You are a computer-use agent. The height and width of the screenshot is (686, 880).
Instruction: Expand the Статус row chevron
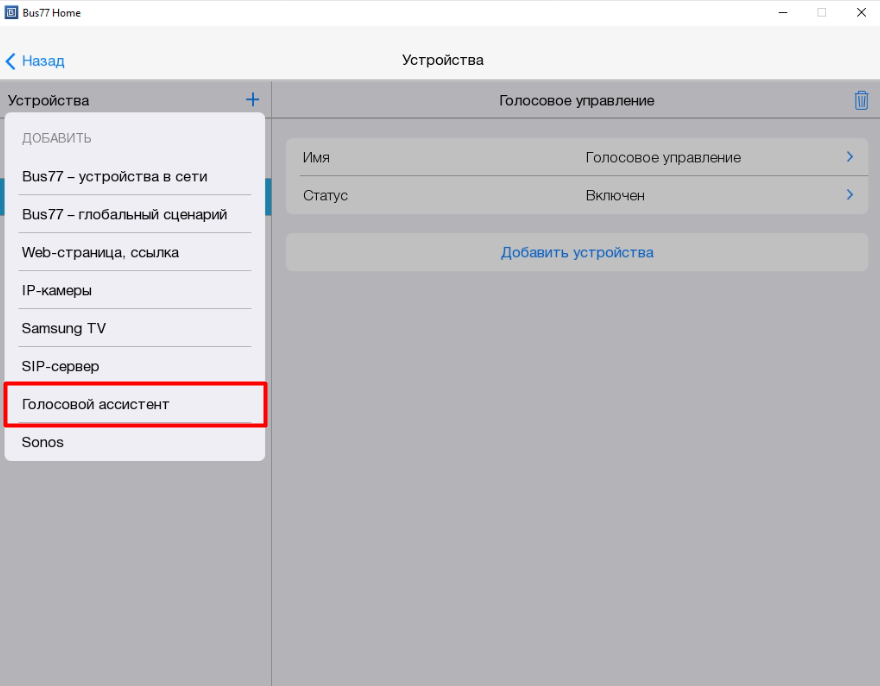coord(849,195)
